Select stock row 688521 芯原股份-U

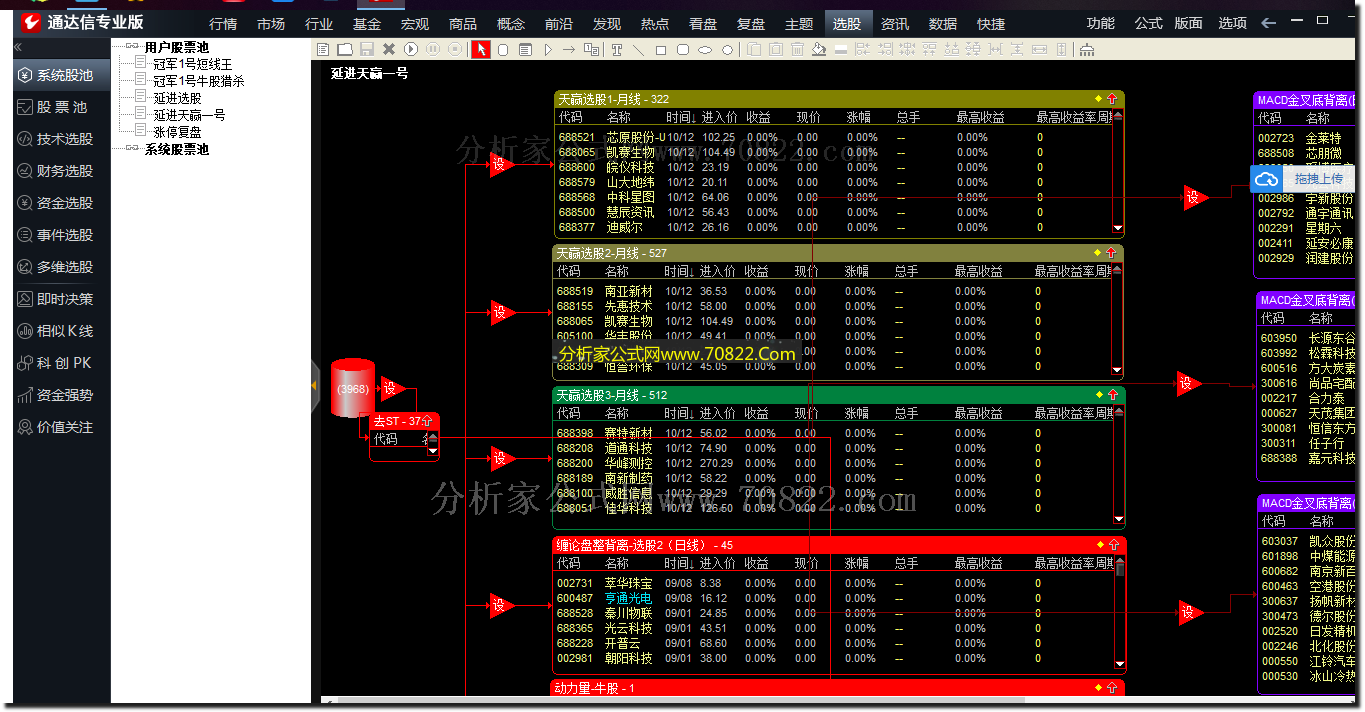point(835,137)
